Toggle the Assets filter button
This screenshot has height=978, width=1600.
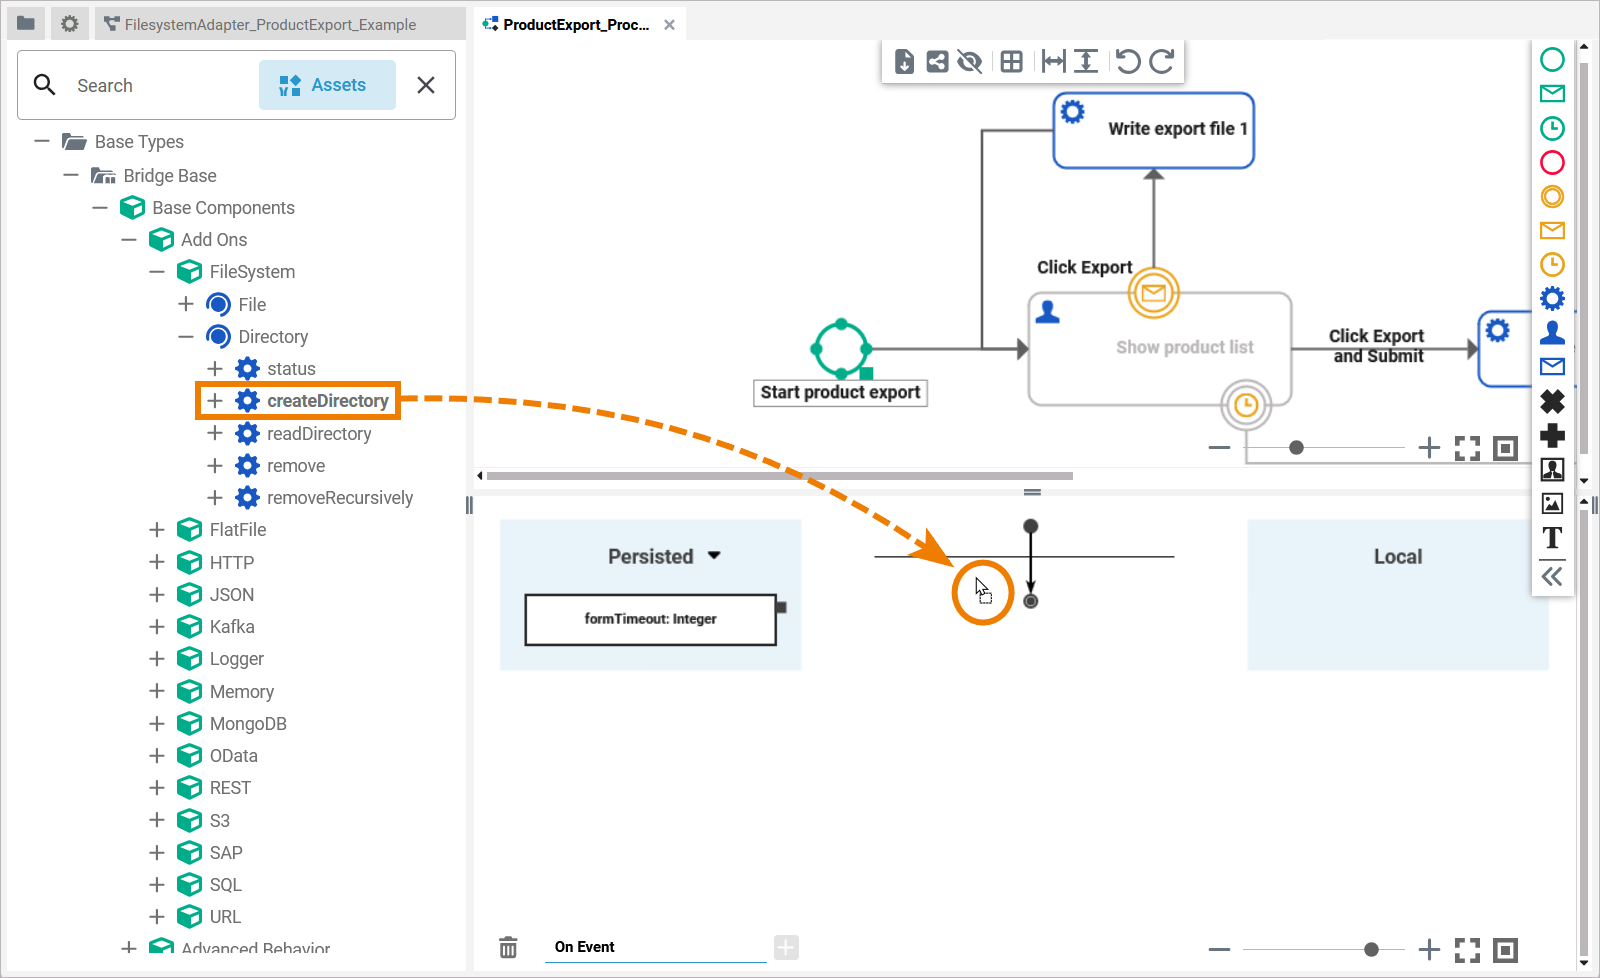[x=327, y=85]
